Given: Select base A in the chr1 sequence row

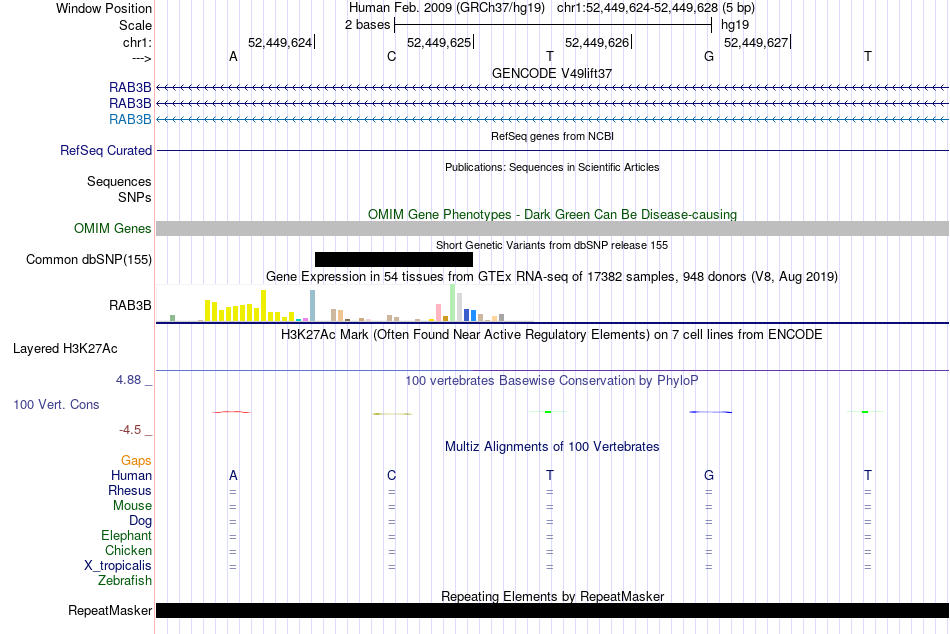Looking at the screenshot, I should coord(233,56).
